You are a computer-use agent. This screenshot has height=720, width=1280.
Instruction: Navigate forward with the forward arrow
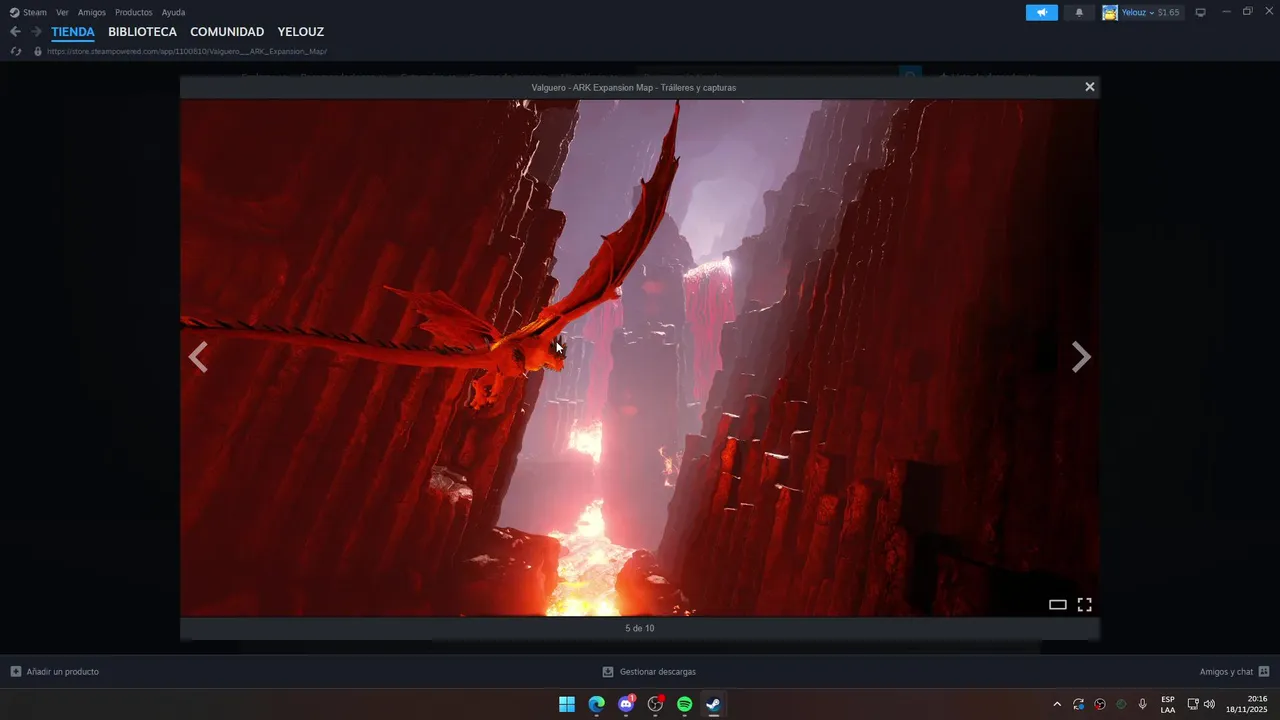point(36,32)
